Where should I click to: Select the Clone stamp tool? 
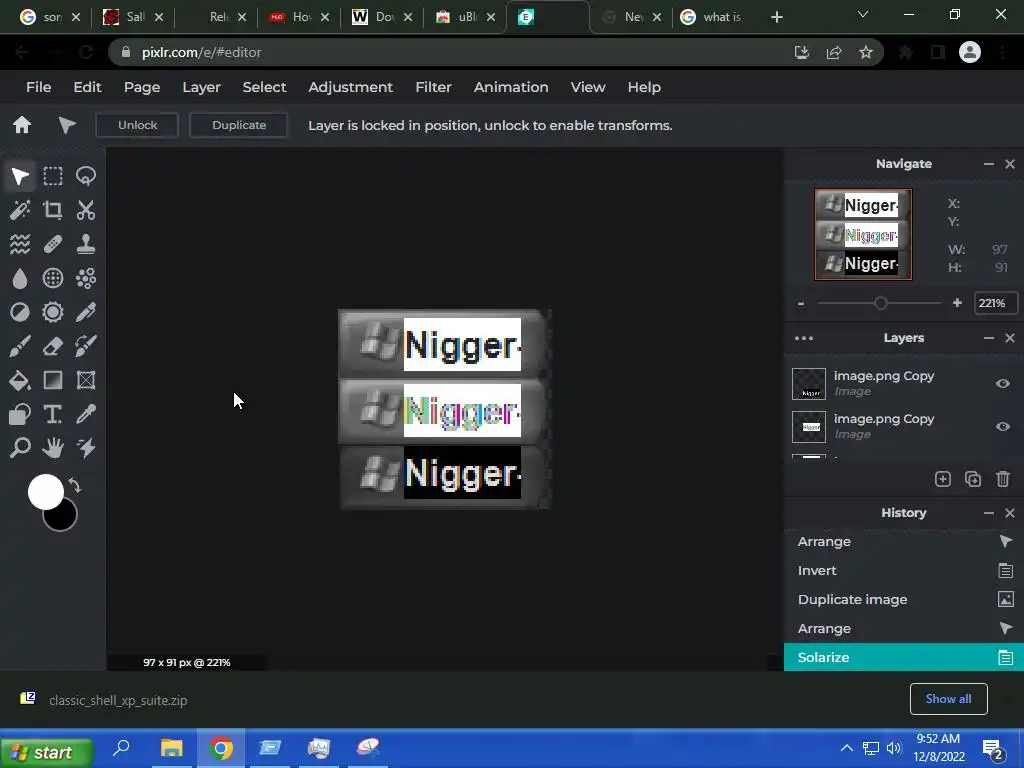coord(86,244)
